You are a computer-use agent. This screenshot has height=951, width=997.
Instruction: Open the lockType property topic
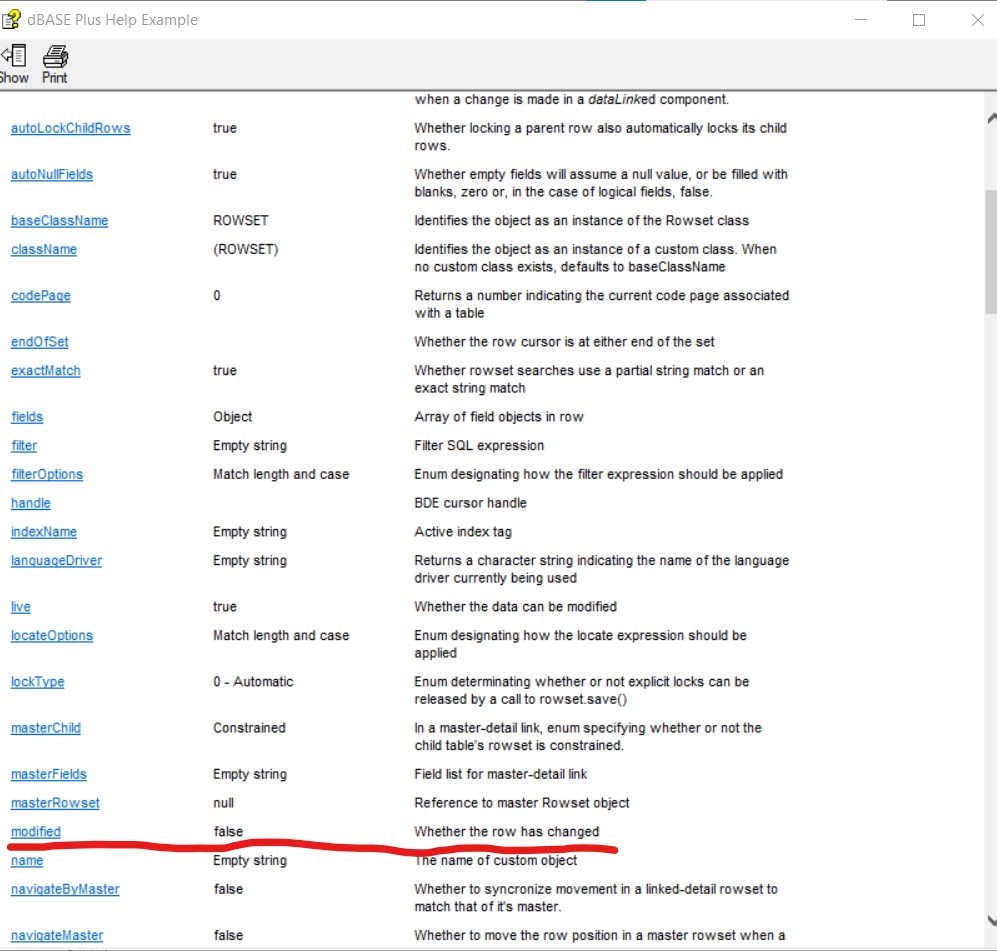tap(38, 681)
